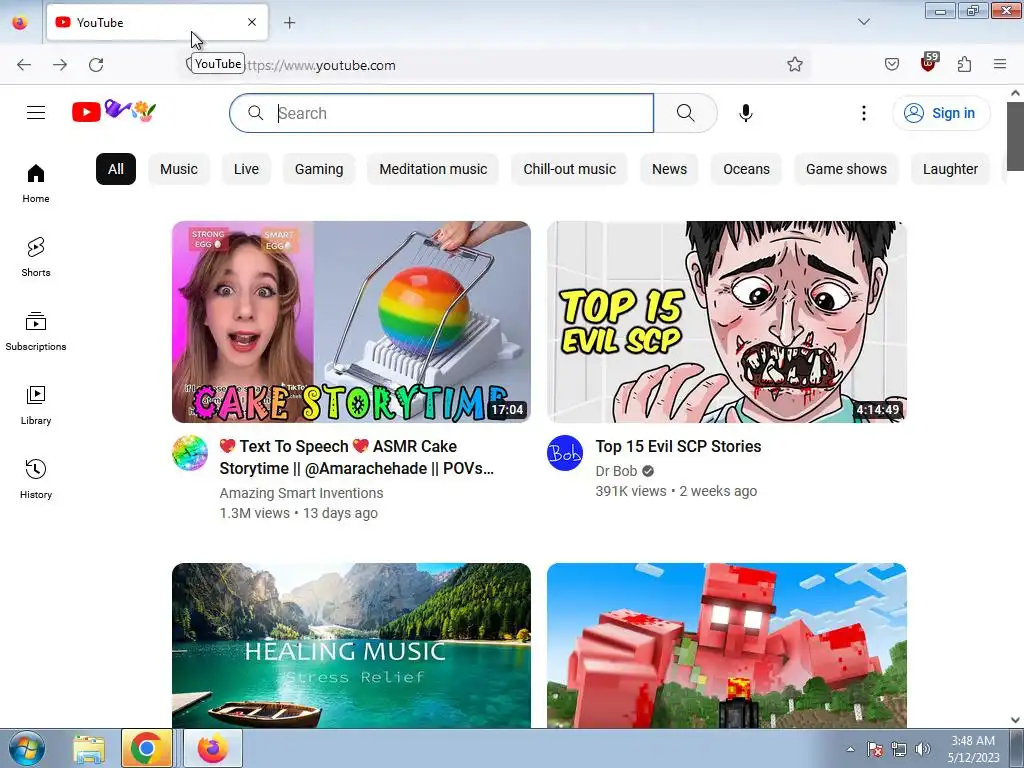Open the taskbar clock showing 3:48 AM
The image size is (1024, 768).
click(973, 749)
